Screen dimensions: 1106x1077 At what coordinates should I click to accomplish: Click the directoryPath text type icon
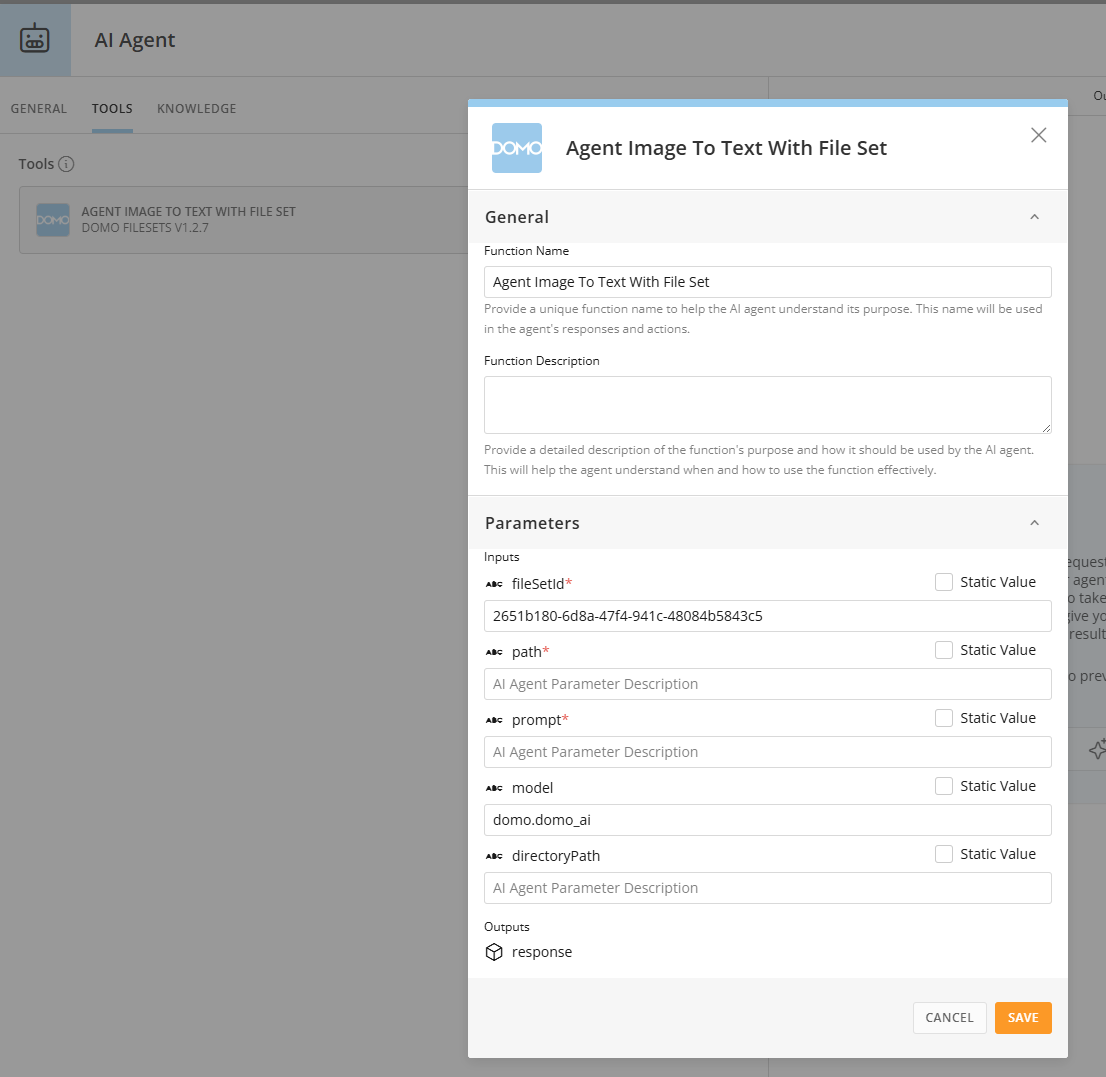[x=493, y=856]
